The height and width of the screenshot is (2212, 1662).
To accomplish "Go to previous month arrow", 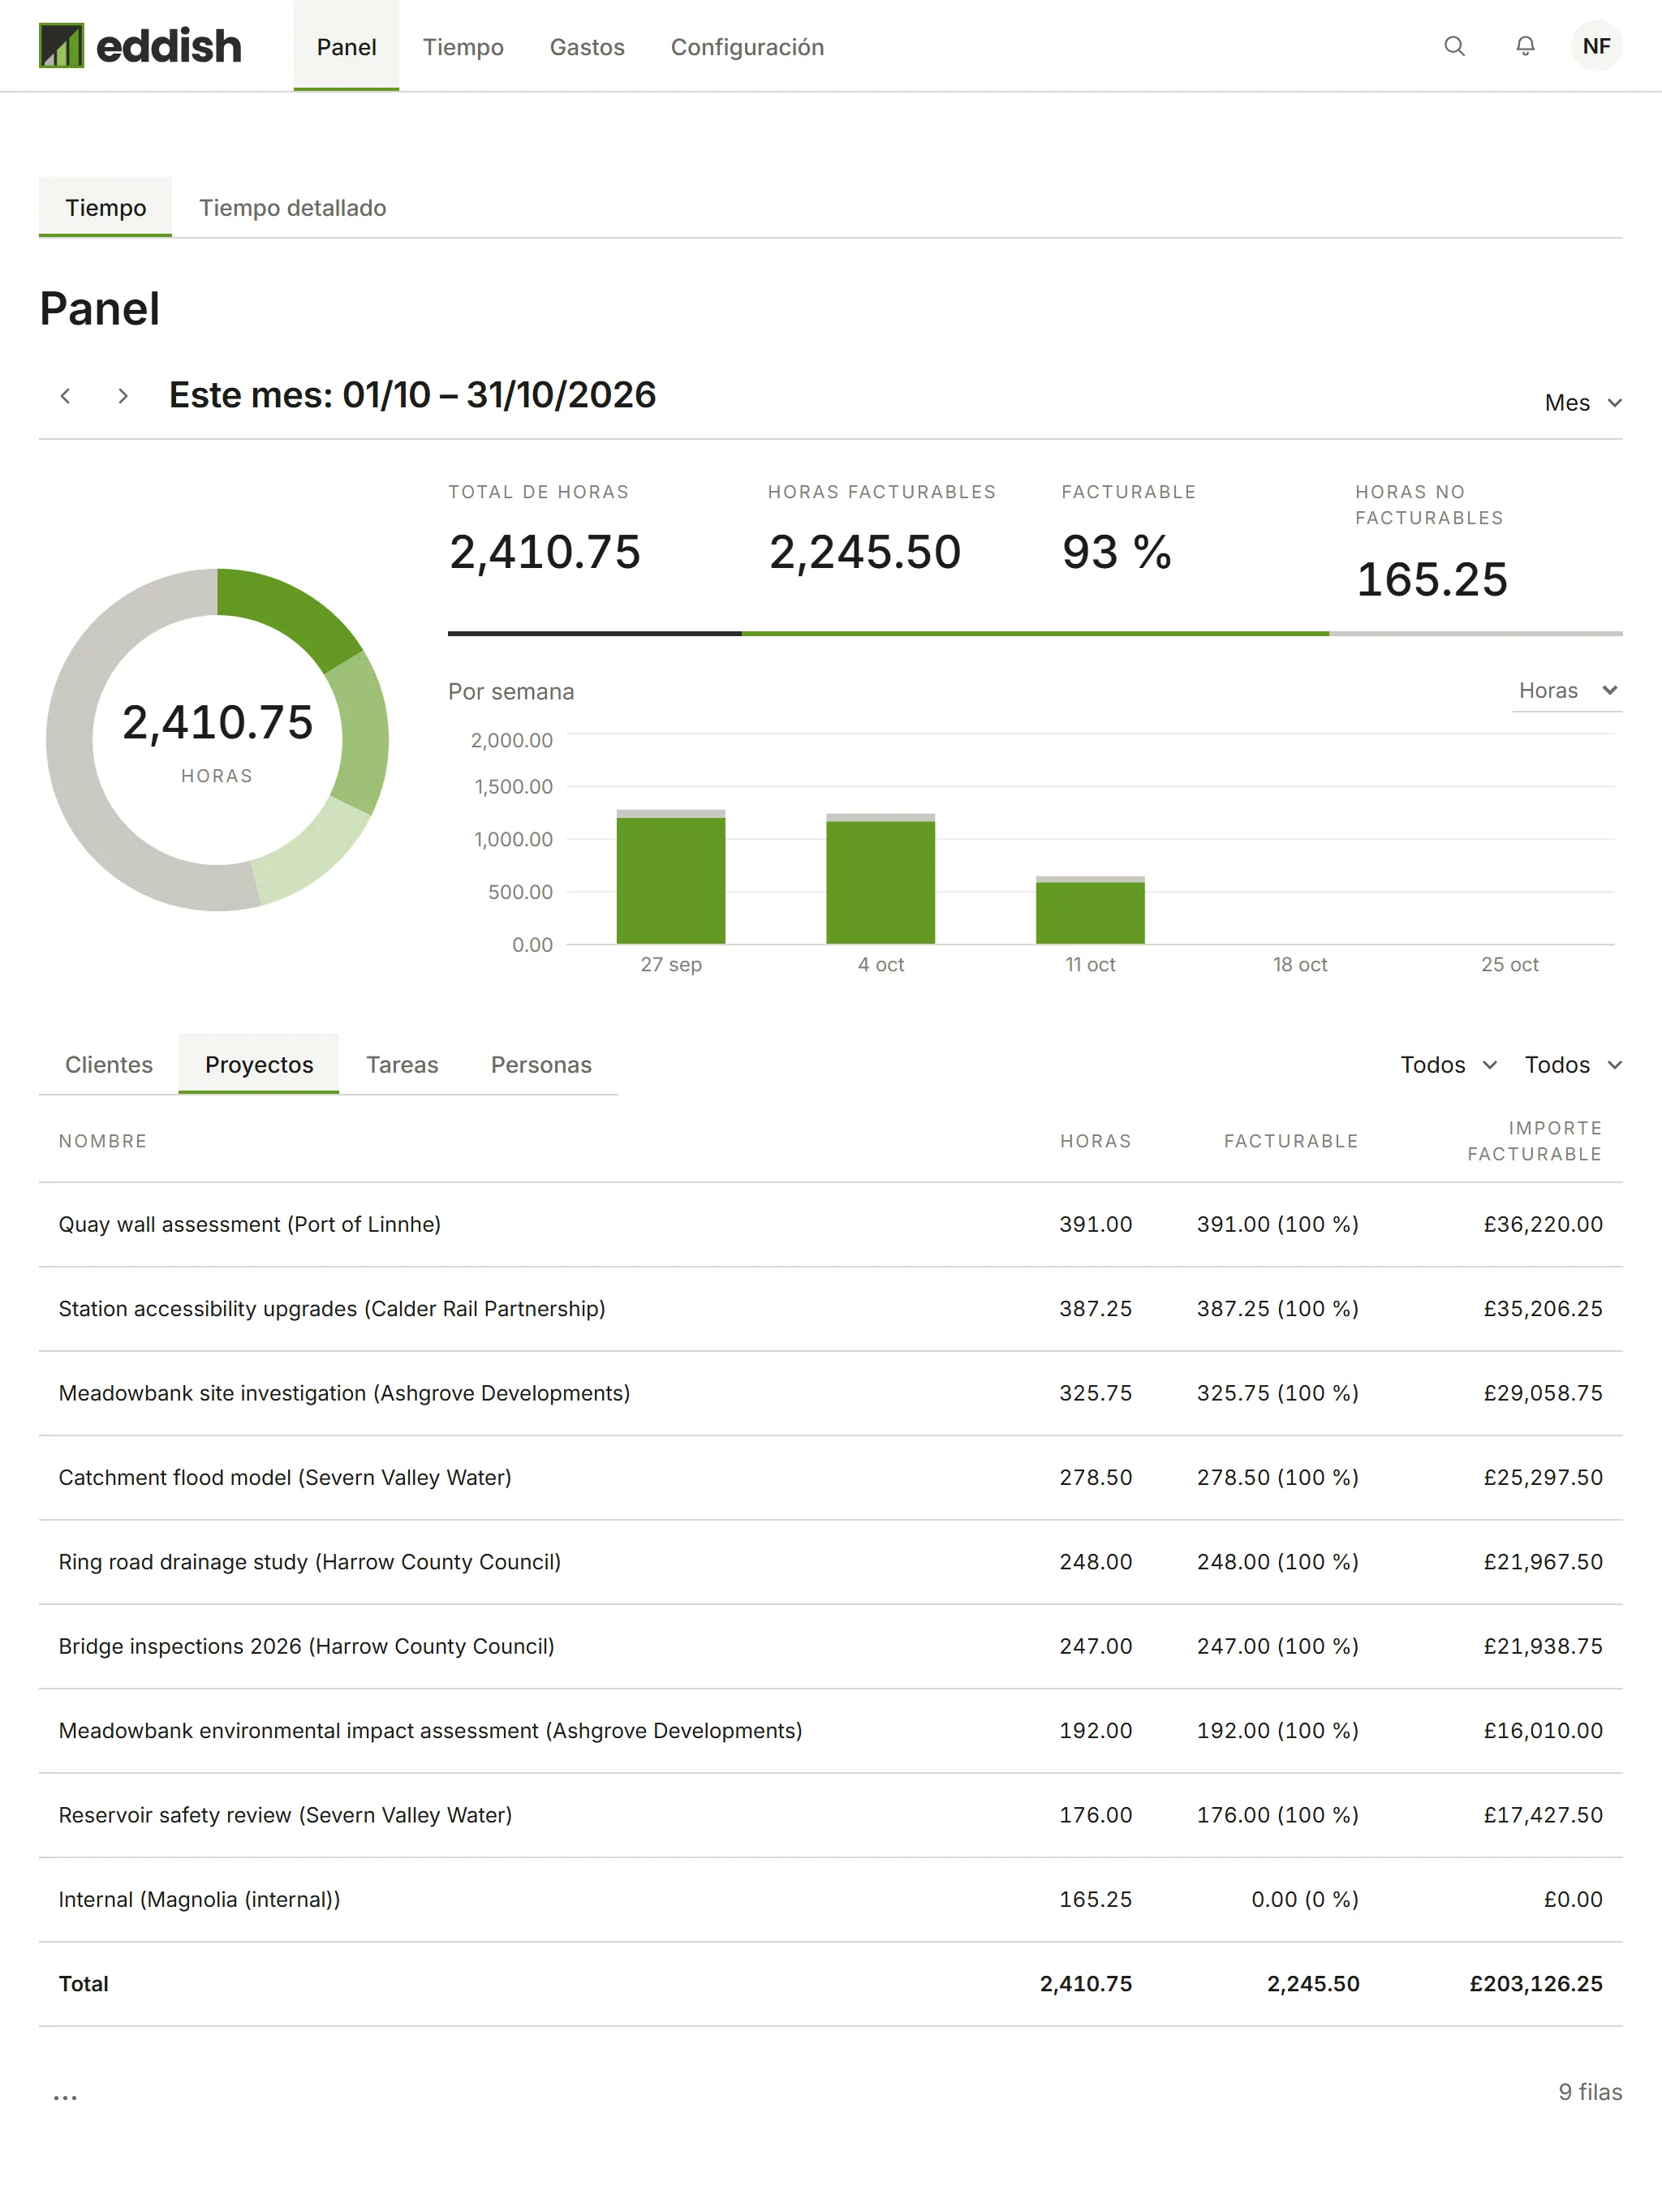I will 66,396.
